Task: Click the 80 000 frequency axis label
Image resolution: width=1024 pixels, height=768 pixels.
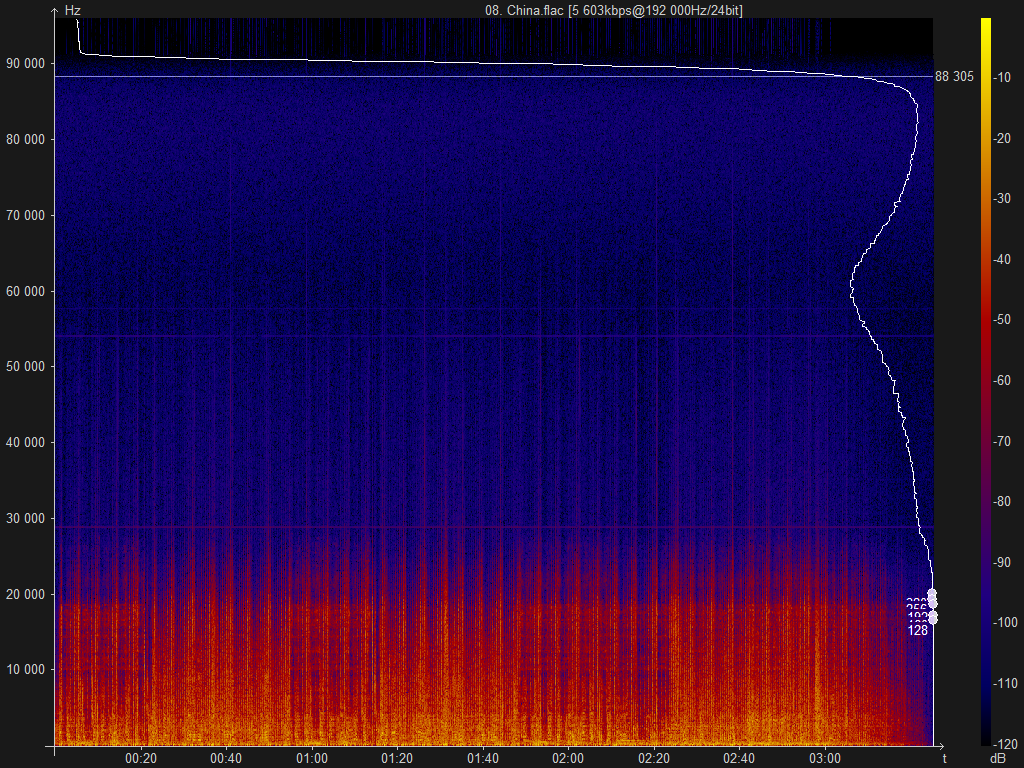Action: coord(26,139)
